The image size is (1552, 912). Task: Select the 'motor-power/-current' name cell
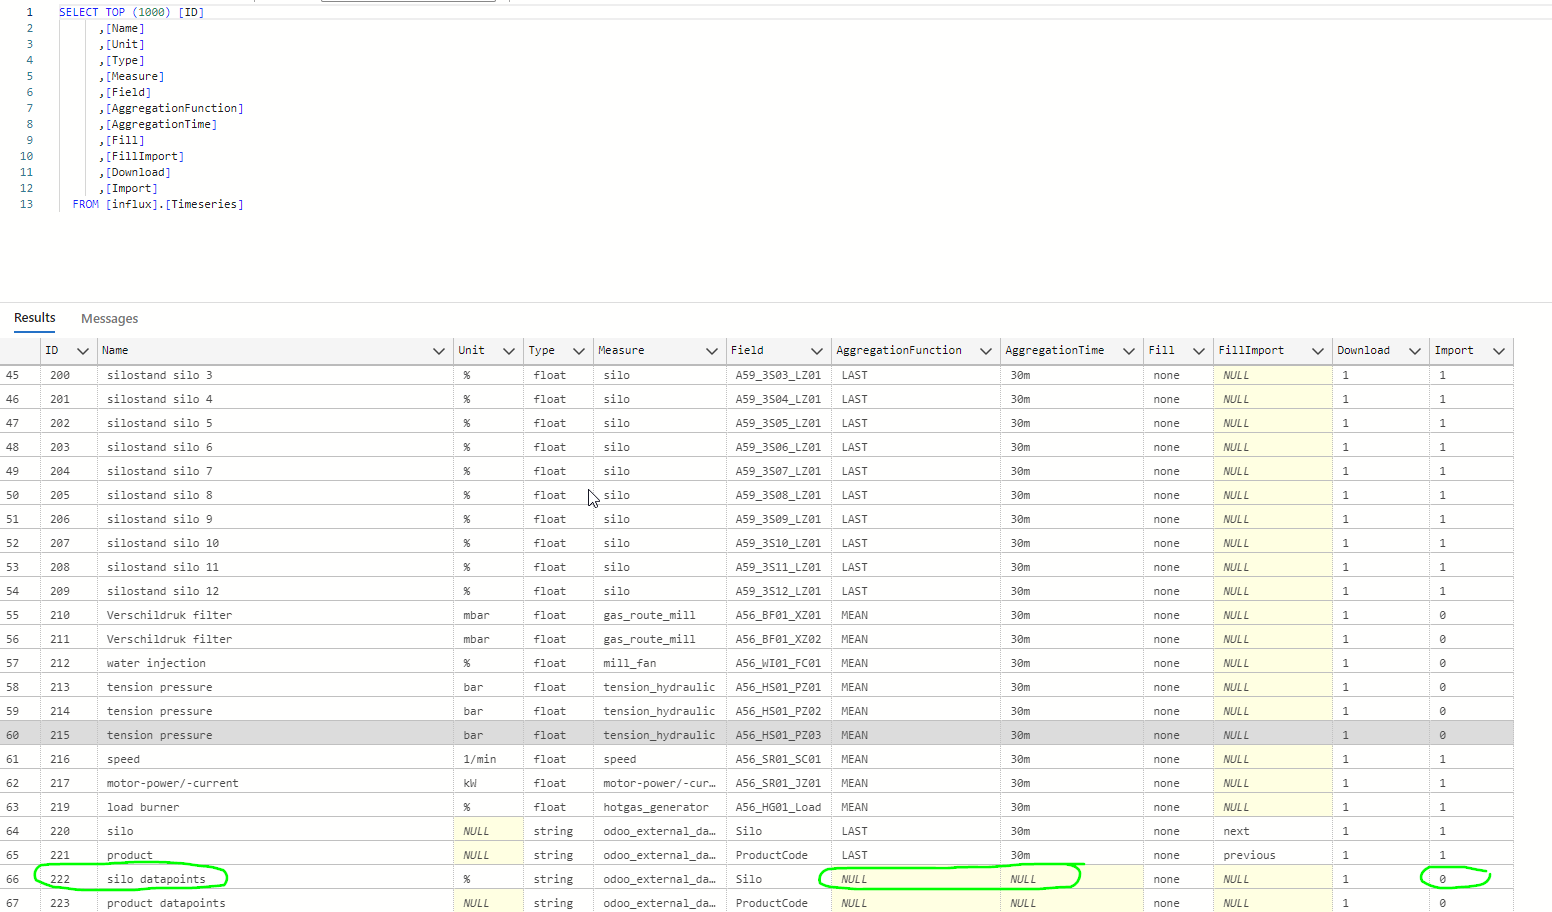(x=275, y=783)
